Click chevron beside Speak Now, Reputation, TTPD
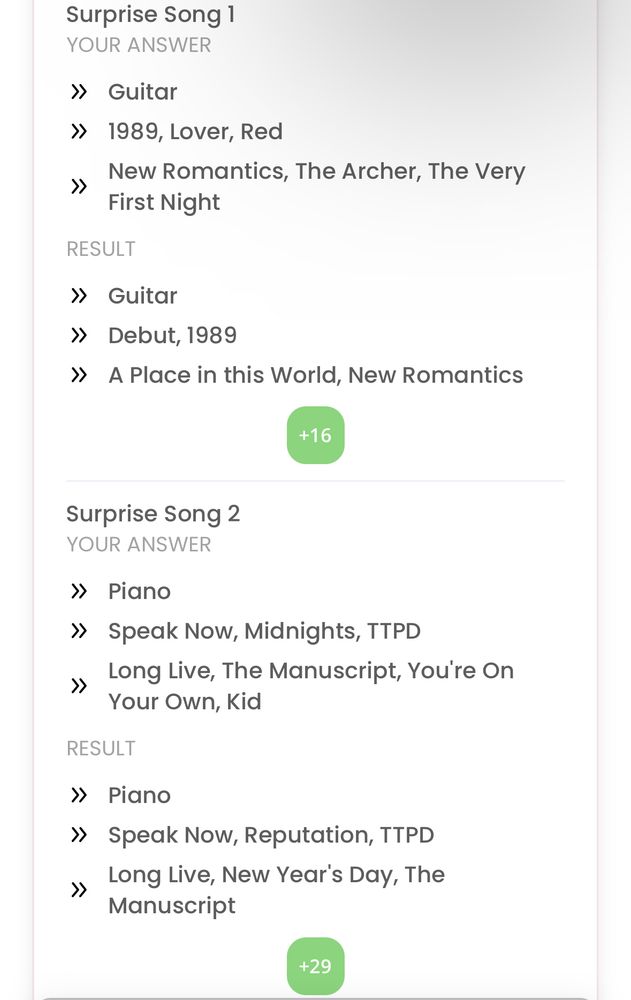Viewport: 631px width, 1000px height. (x=78, y=835)
